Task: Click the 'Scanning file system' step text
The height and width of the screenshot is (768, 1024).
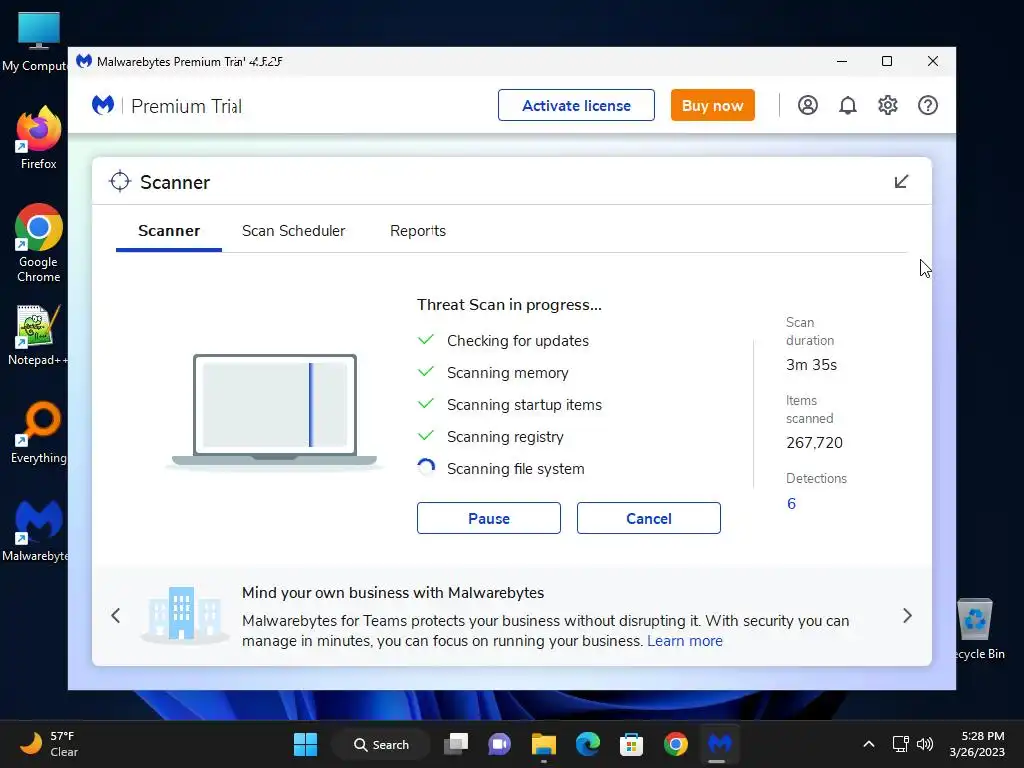Action: pyautogui.click(x=516, y=469)
